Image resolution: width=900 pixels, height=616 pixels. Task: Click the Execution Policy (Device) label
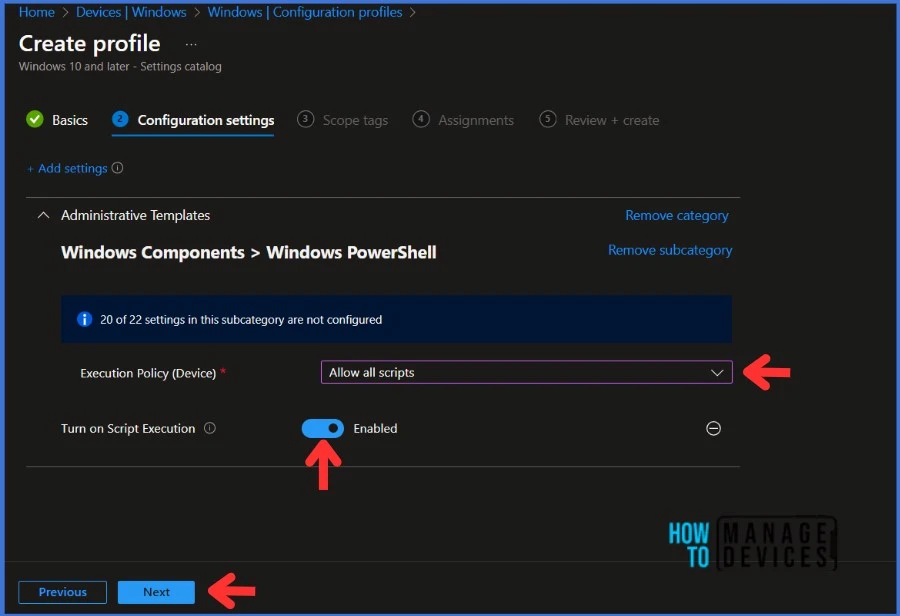click(148, 373)
